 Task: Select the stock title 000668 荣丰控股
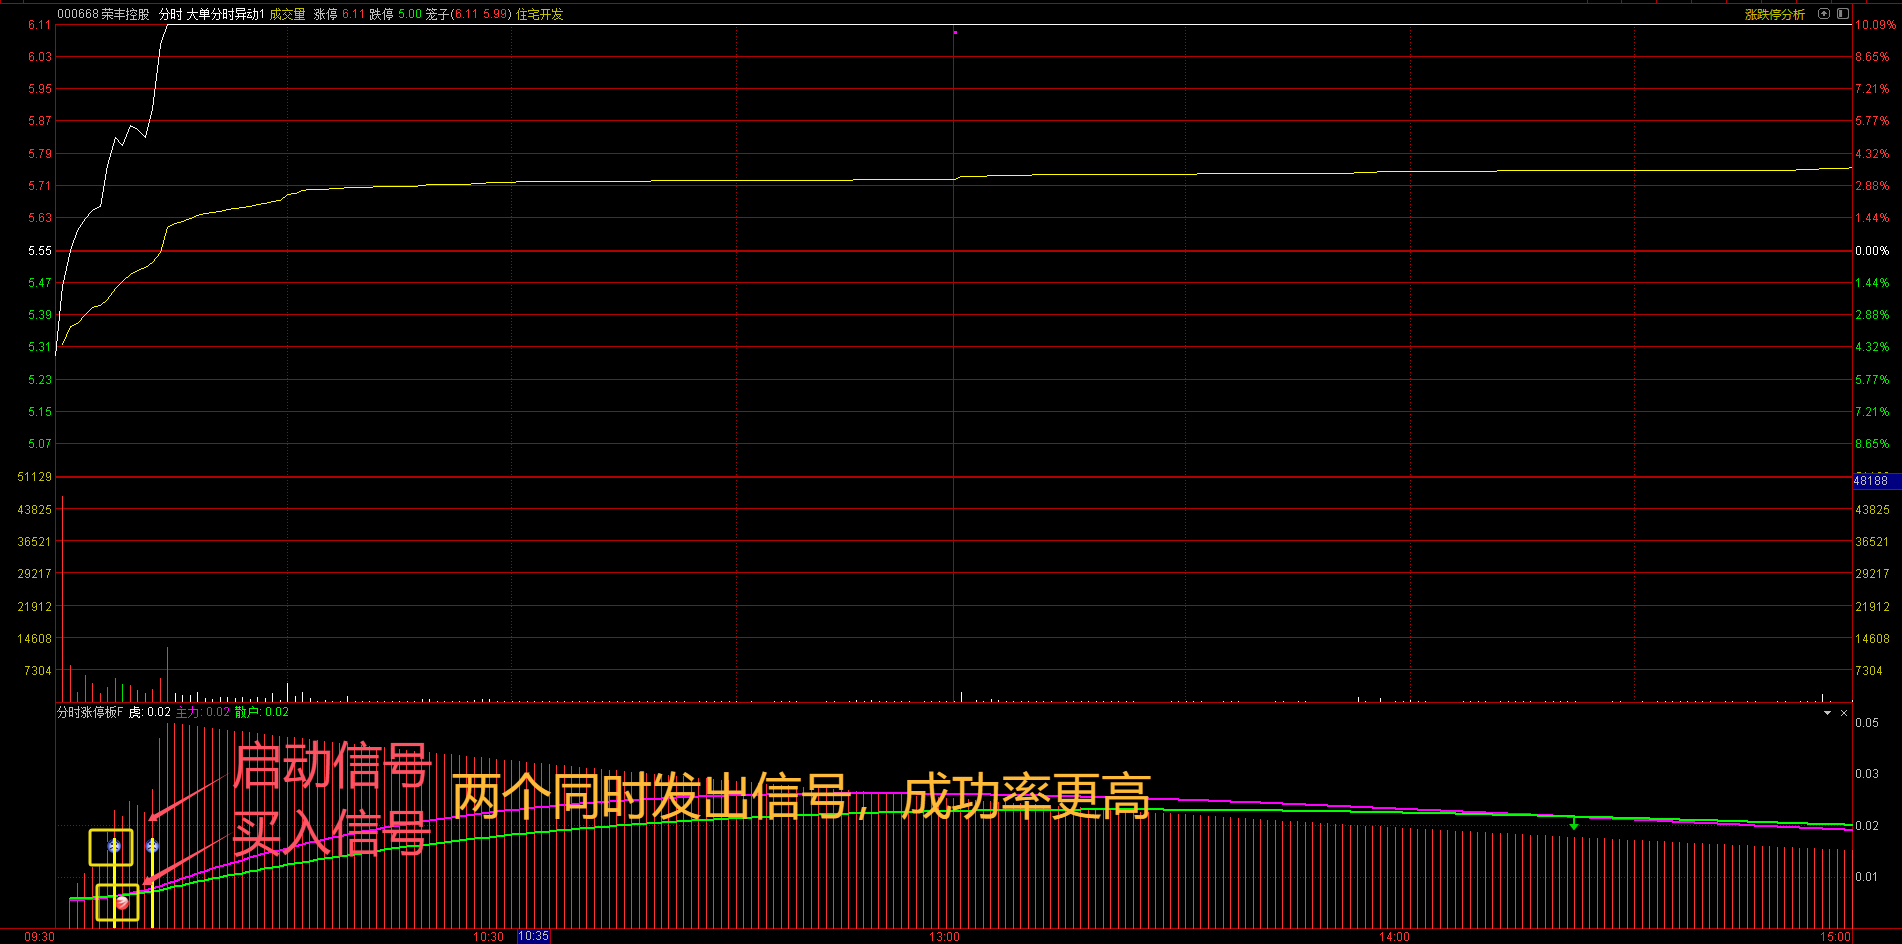(103, 14)
